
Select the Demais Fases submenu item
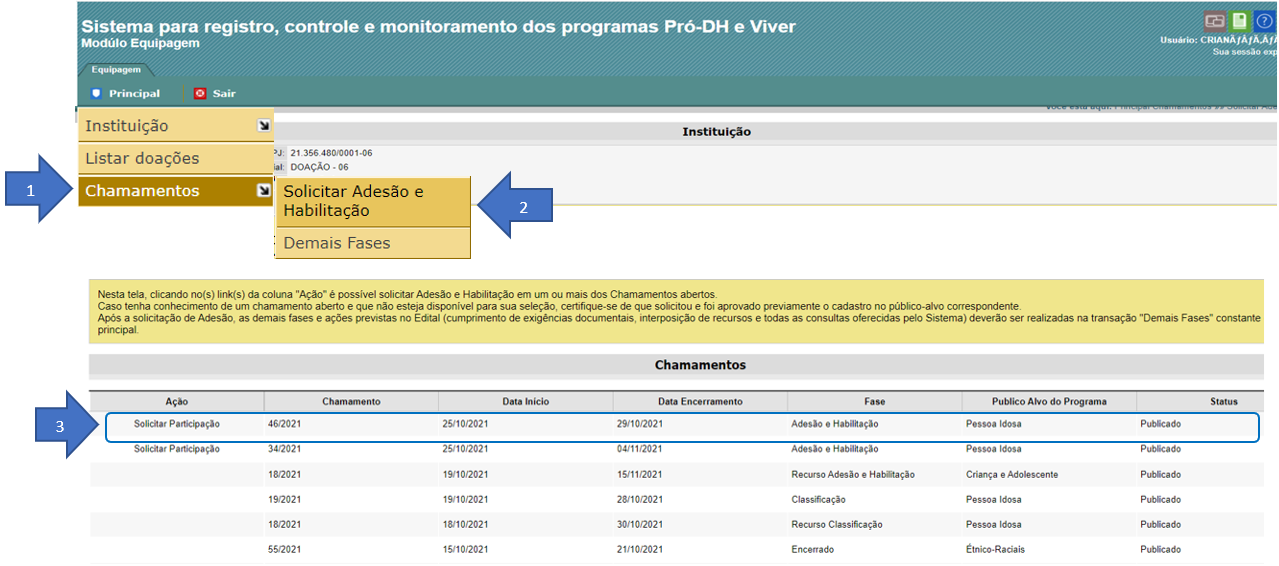[x=337, y=243]
